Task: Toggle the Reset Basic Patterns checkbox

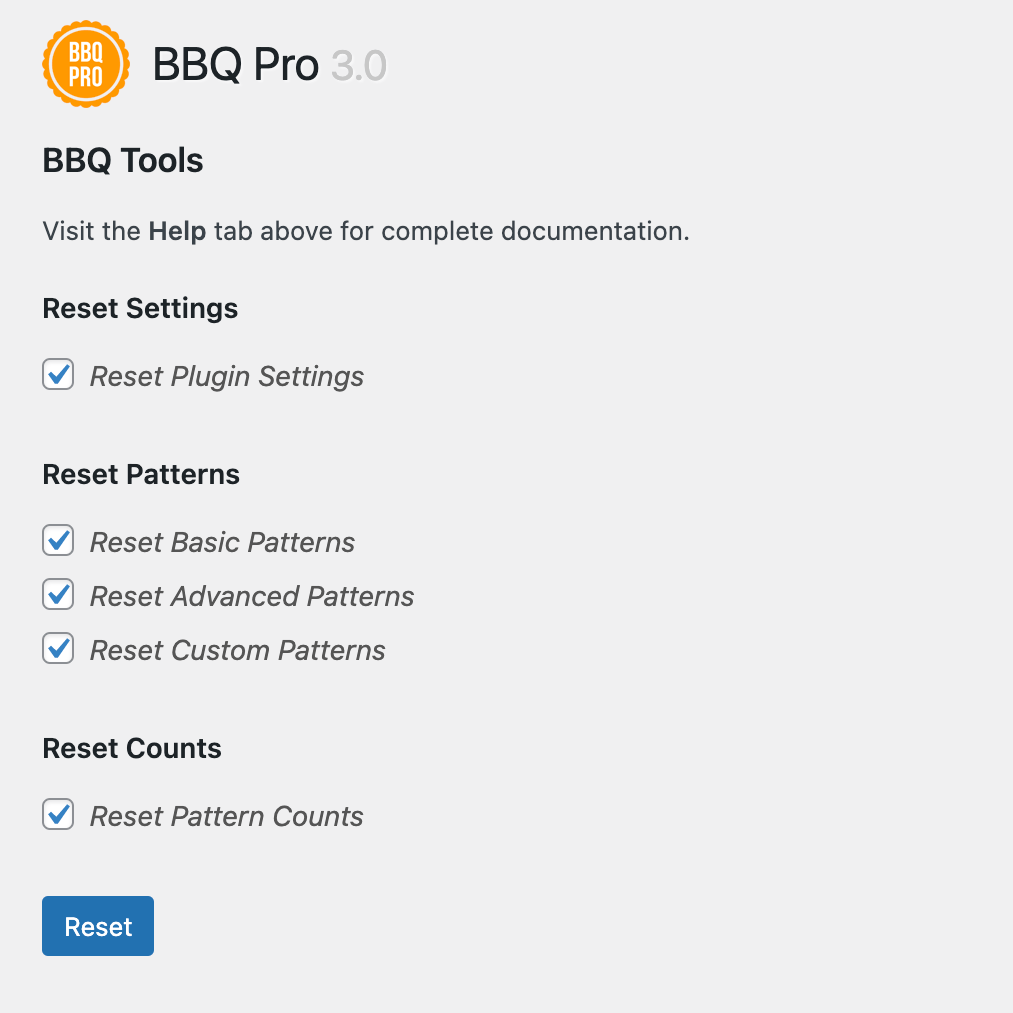Action: coord(58,541)
